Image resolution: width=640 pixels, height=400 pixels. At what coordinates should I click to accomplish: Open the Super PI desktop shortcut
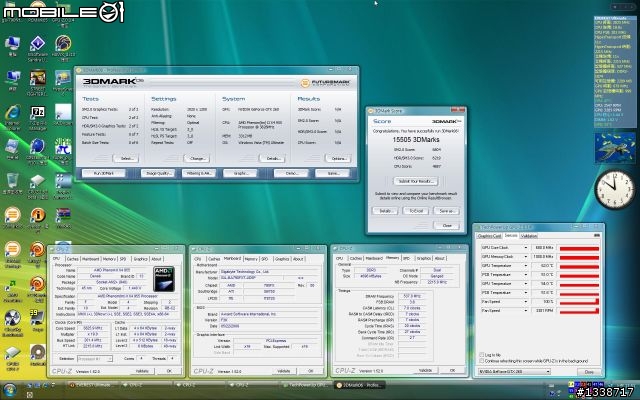coord(63,148)
